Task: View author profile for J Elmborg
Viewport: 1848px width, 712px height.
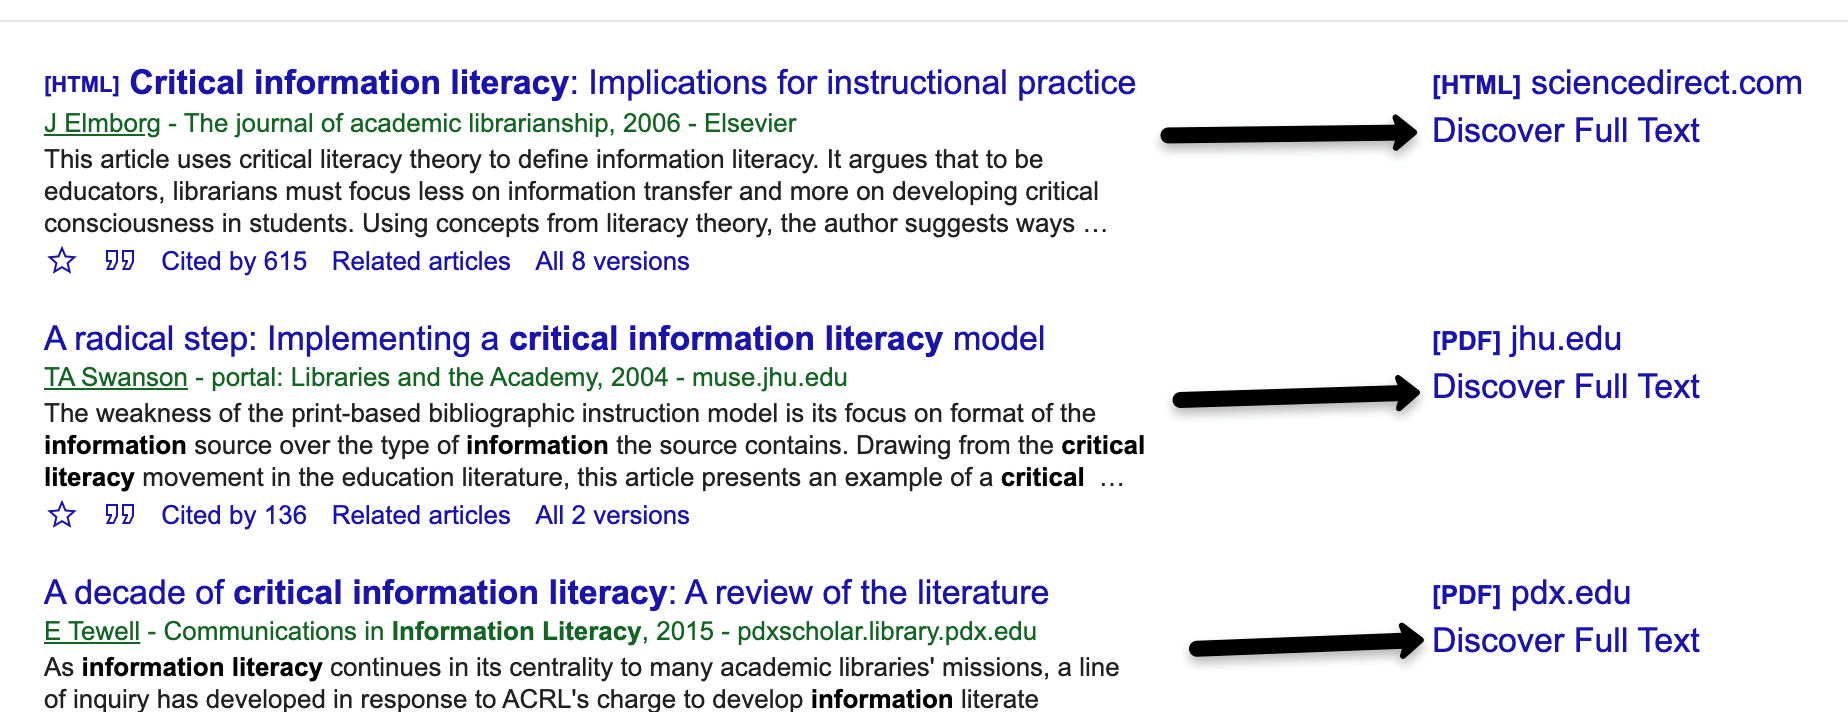Action: [102, 124]
